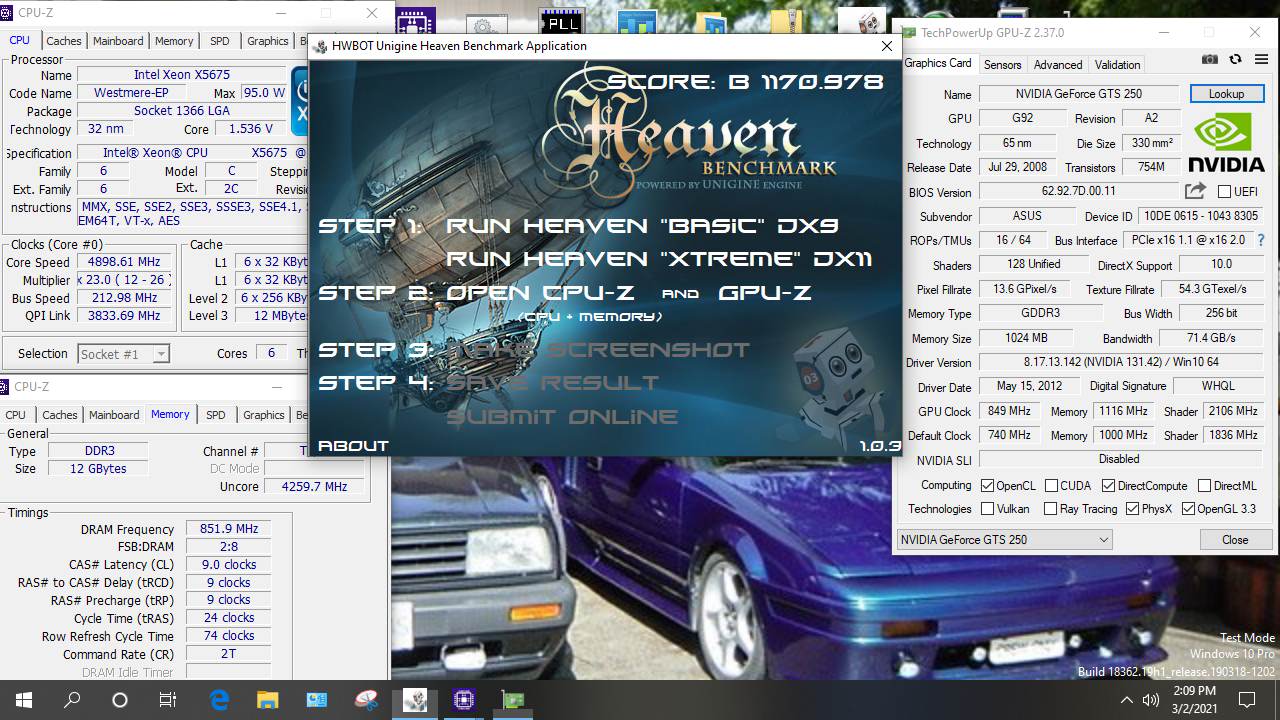This screenshot has width=1280, height=720.
Task: Show hidden system tray icons
Action: click(1127, 700)
